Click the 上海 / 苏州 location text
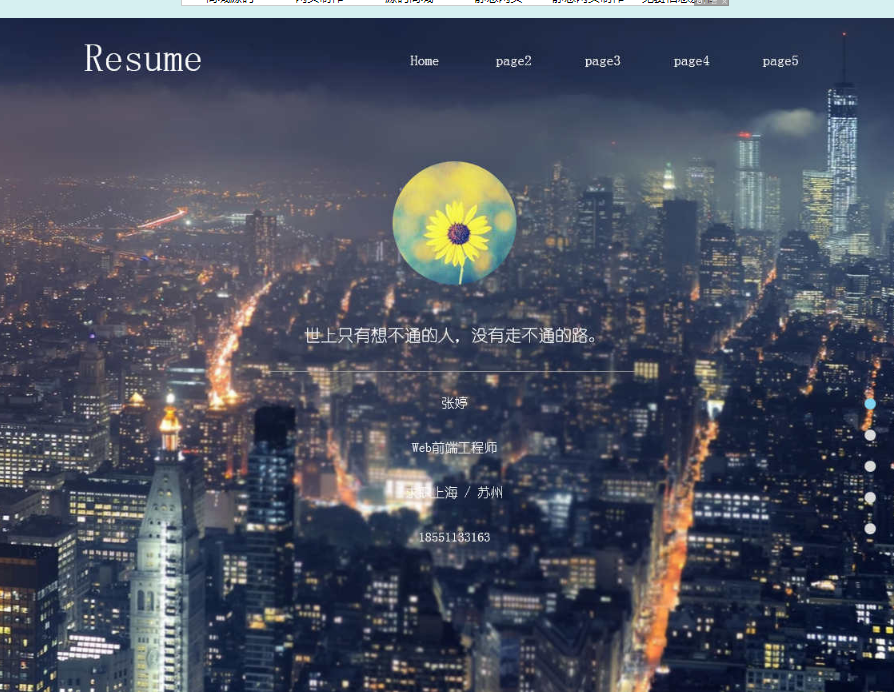This screenshot has width=894, height=692. pos(456,492)
